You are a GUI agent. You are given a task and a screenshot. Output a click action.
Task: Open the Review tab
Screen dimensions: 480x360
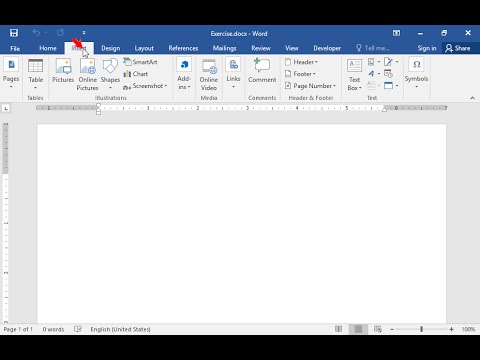261,48
